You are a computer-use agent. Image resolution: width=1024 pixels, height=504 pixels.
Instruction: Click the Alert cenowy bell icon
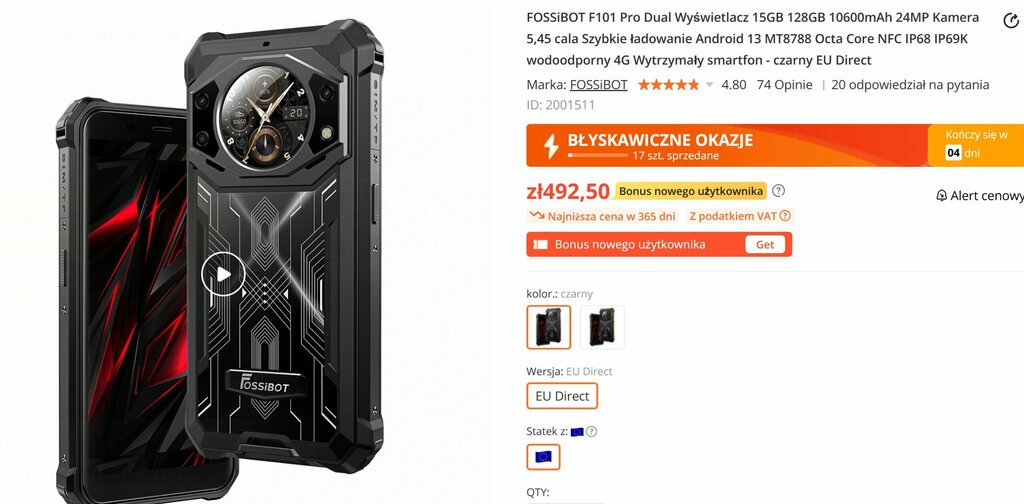[x=941, y=195]
